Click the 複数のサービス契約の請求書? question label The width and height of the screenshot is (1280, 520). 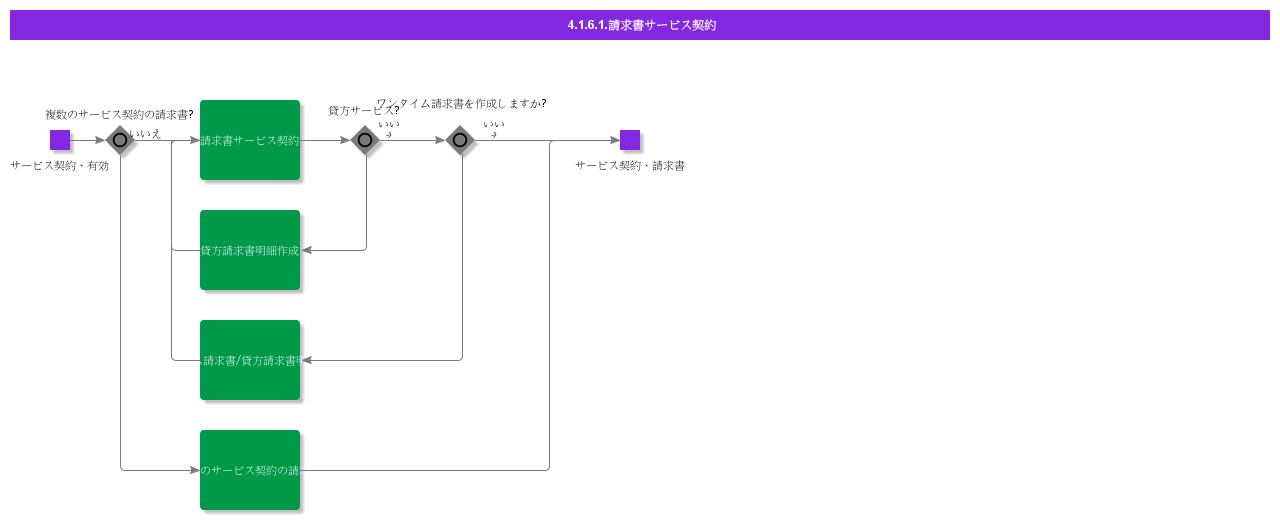(119, 115)
